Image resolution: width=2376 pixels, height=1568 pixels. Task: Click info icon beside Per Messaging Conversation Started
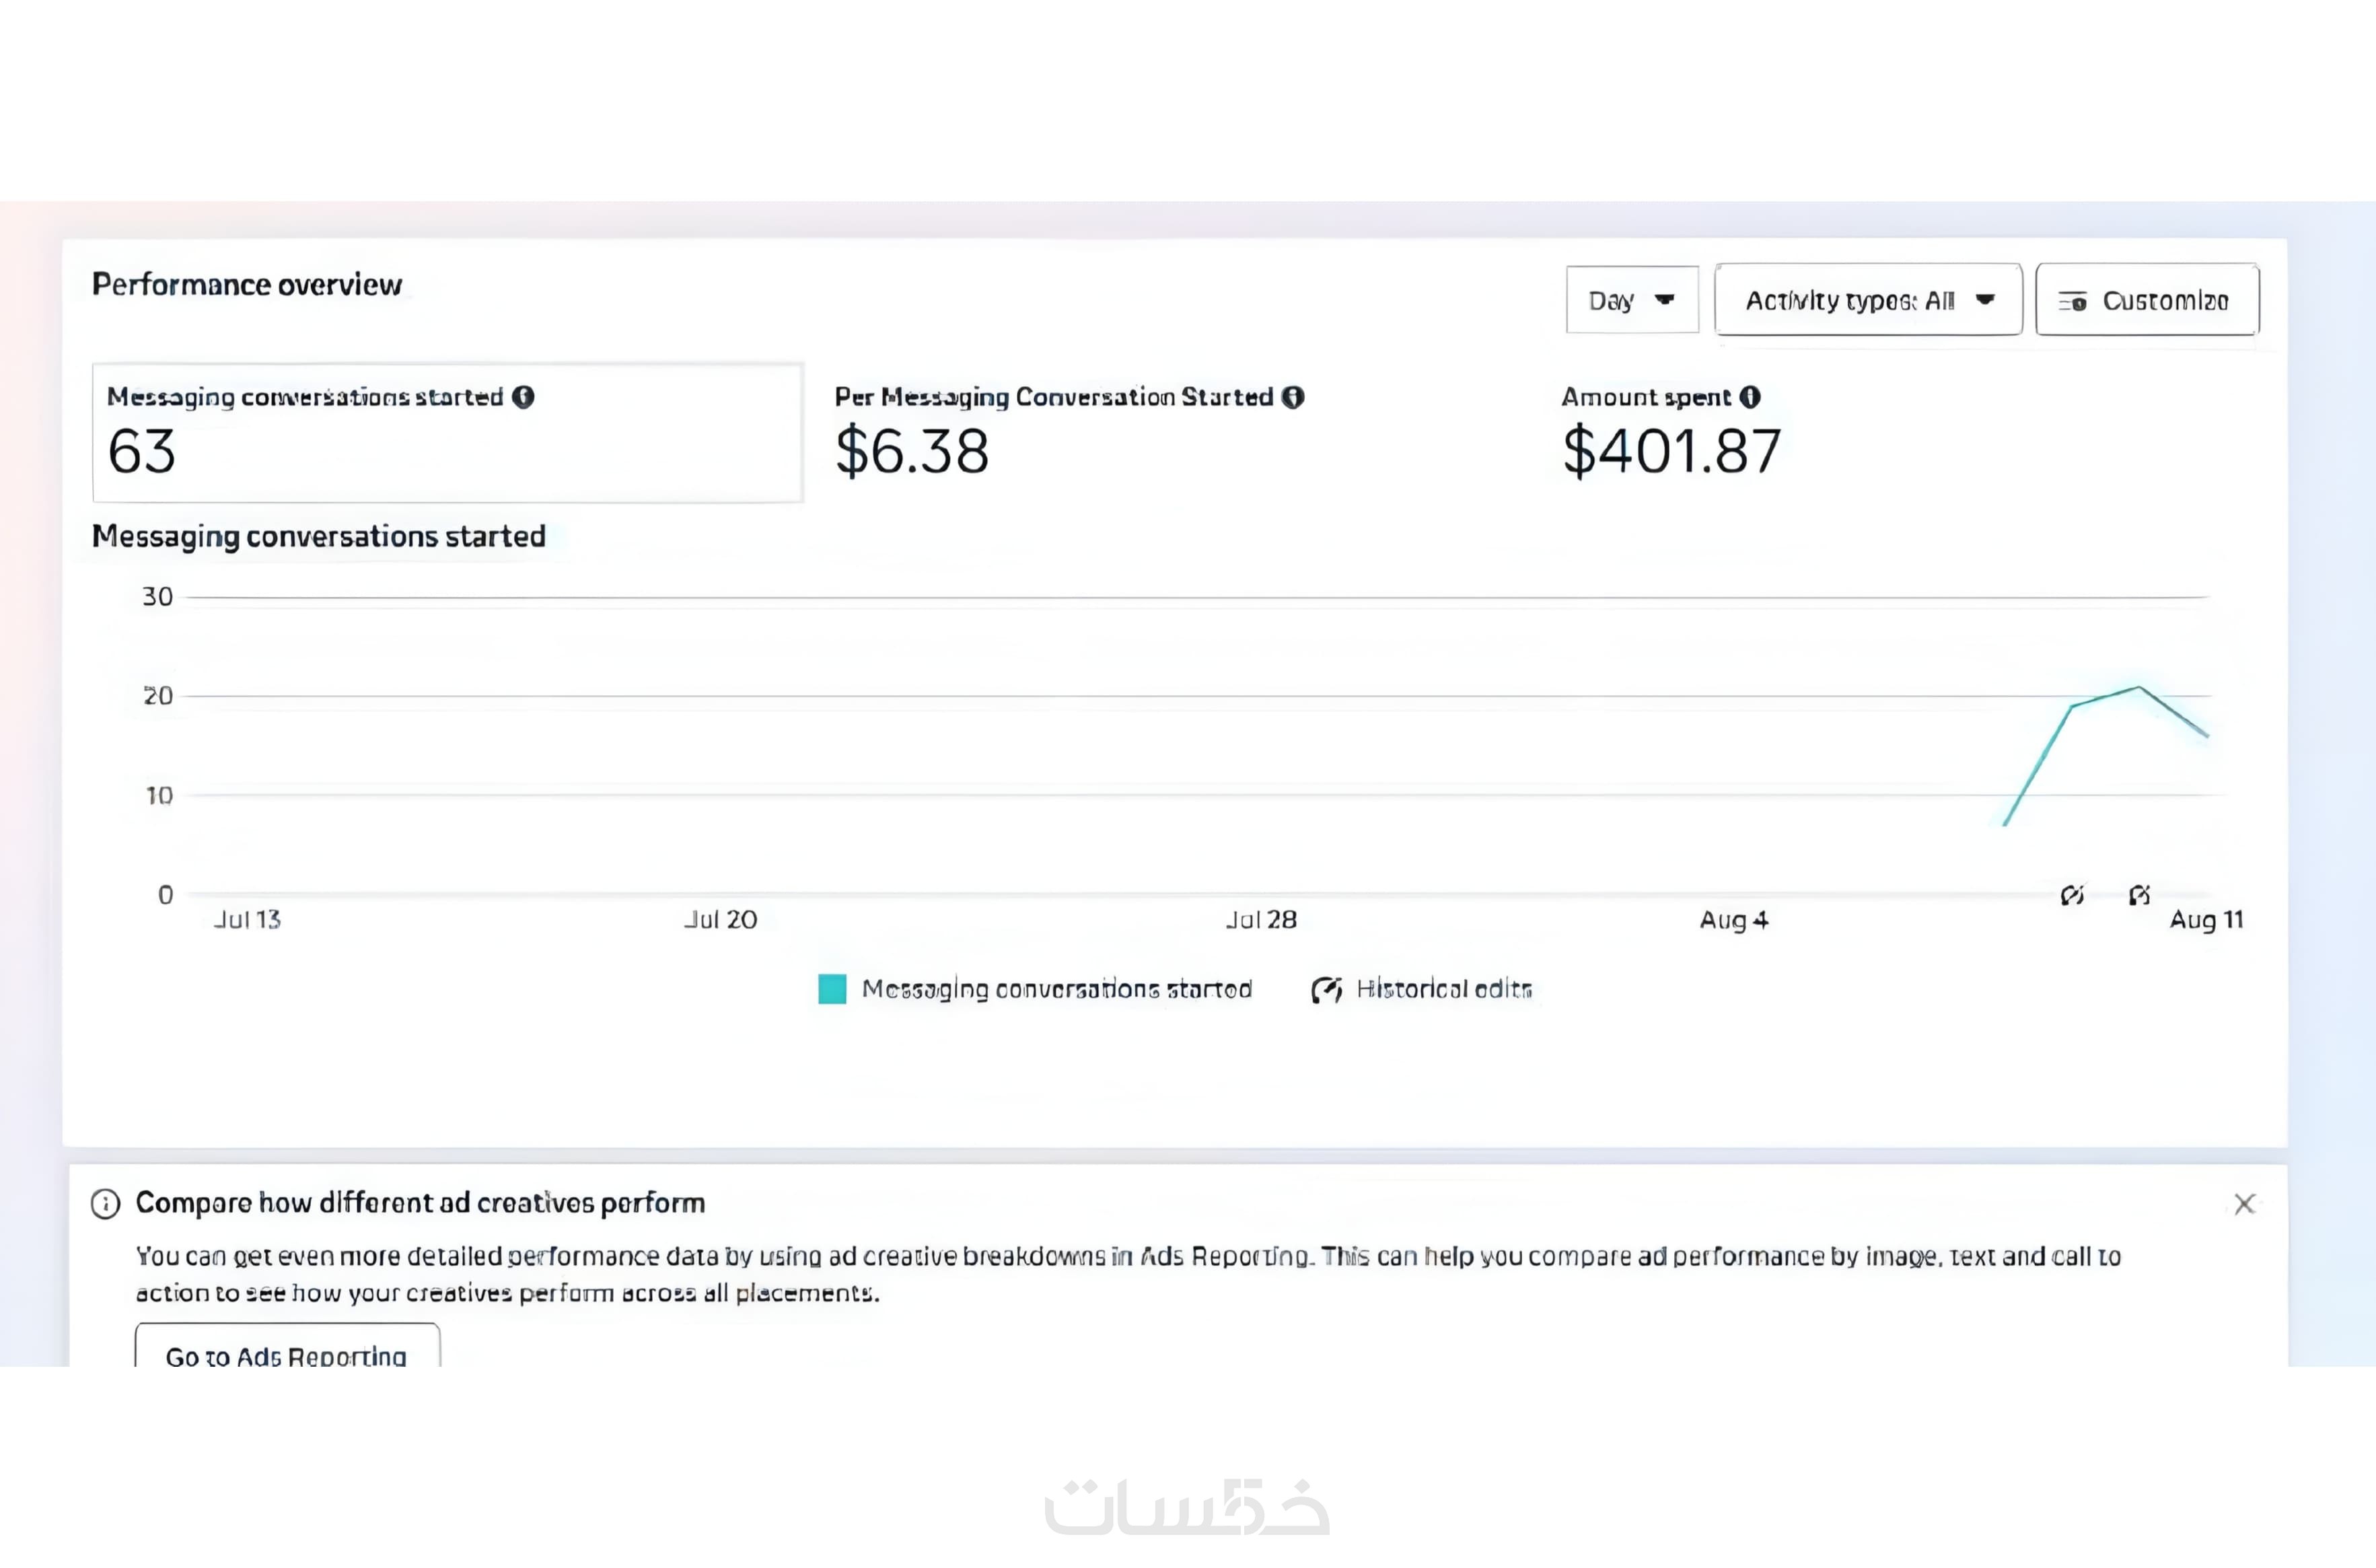pos(1293,397)
